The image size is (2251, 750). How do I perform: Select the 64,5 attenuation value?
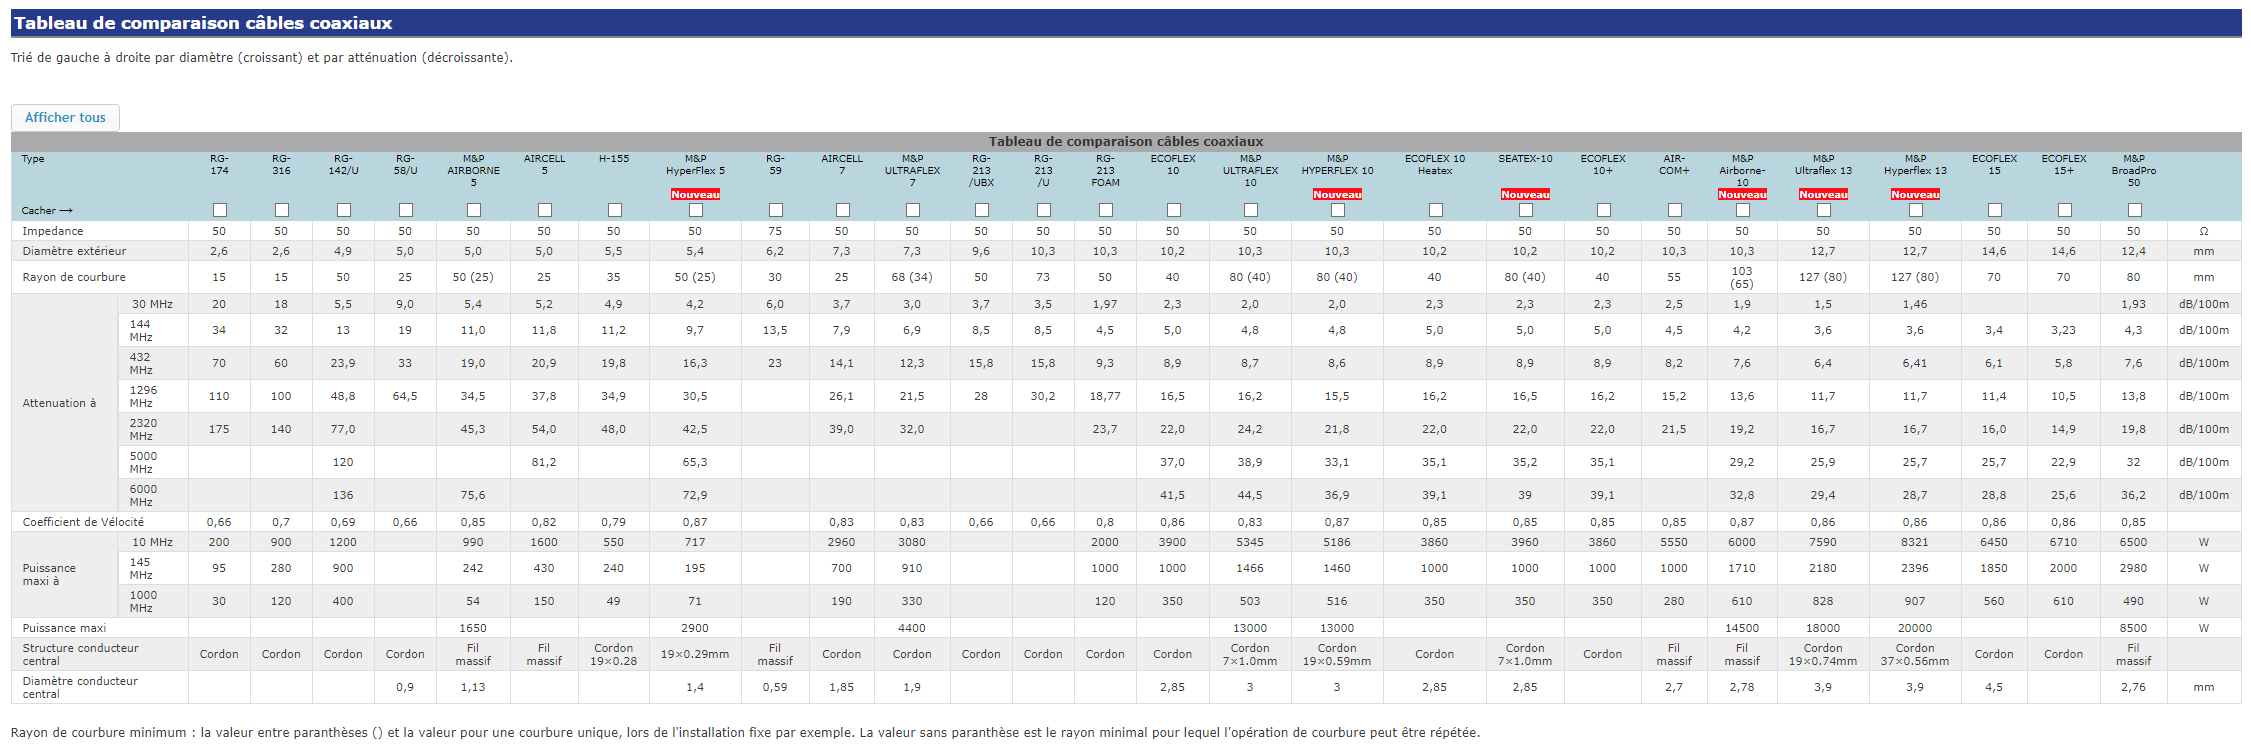click(405, 396)
